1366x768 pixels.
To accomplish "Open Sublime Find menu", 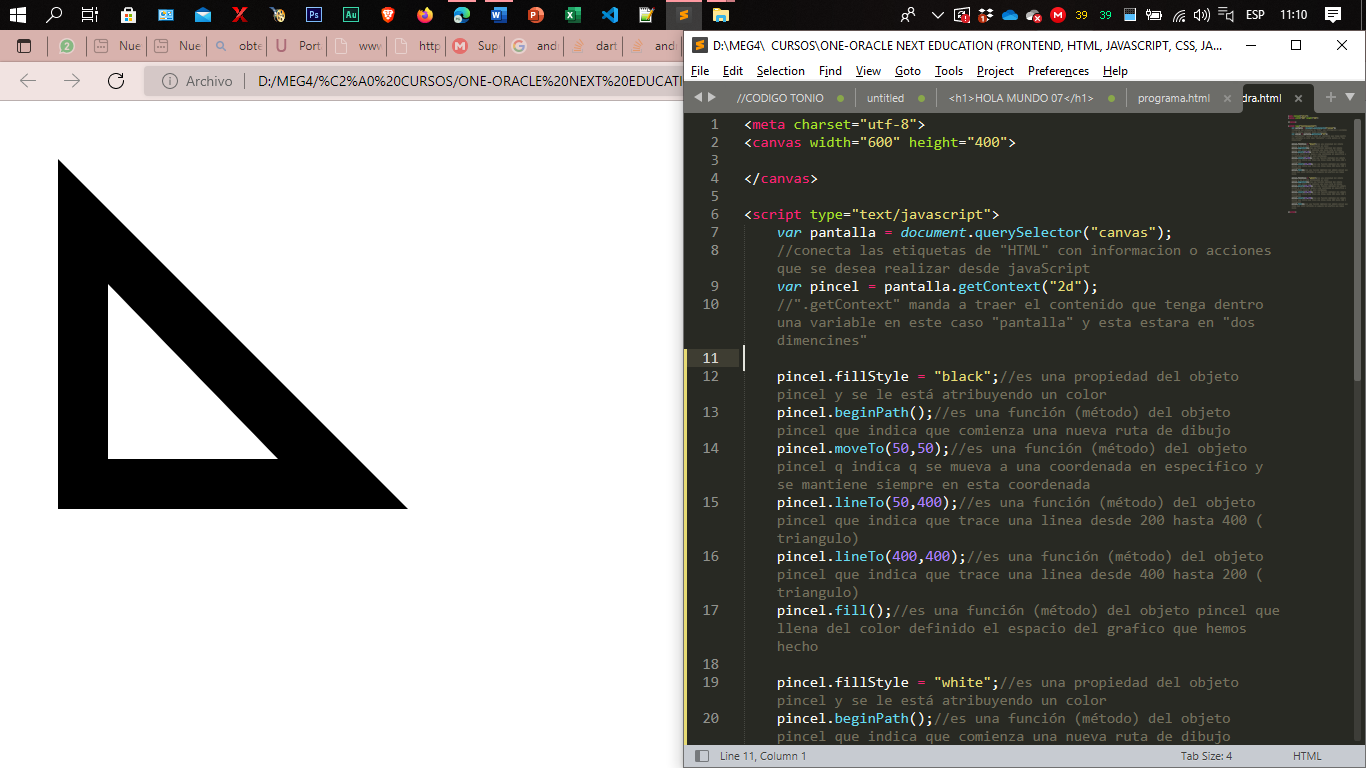I will click(x=830, y=71).
